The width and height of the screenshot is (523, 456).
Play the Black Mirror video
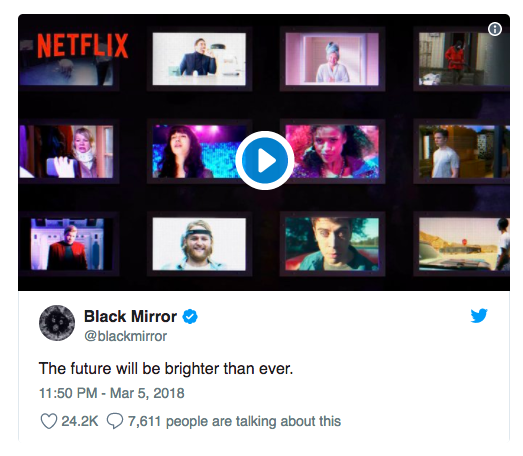point(265,160)
